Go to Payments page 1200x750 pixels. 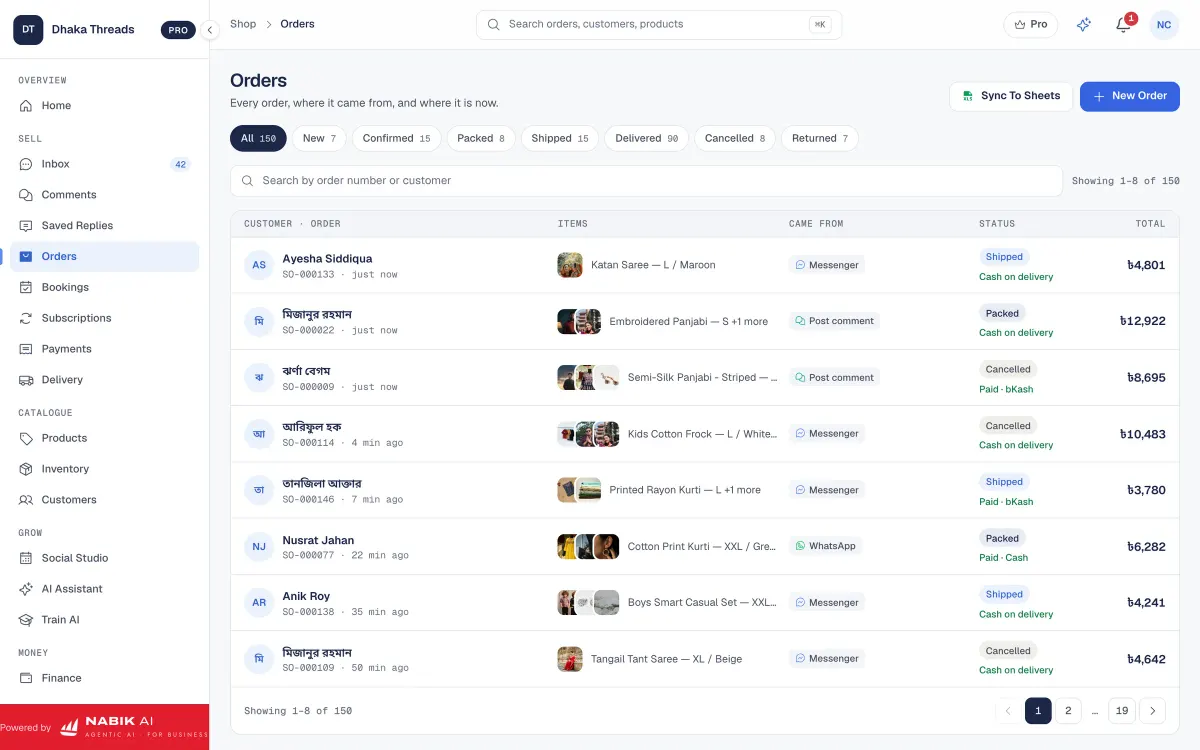(x=104, y=349)
